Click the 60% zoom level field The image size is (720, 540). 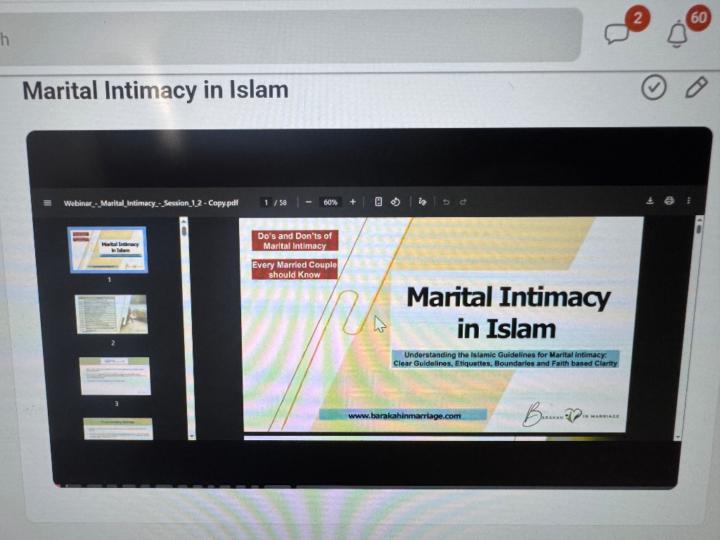pyautogui.click(x=330, y=202)
